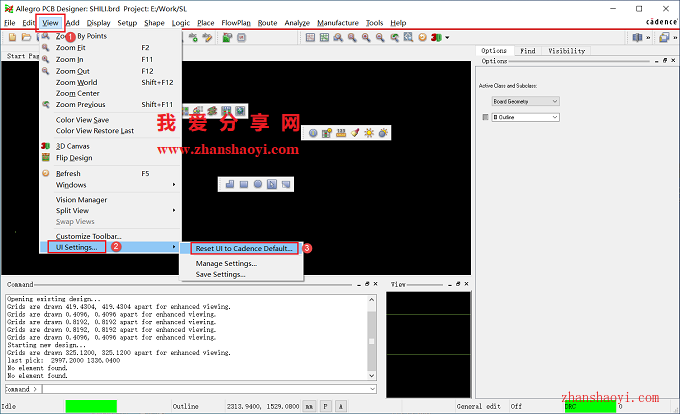The height and width of the screenshot is (414, 680).
Task: Switch to the Visibility tab
Action: click(566, 51)
